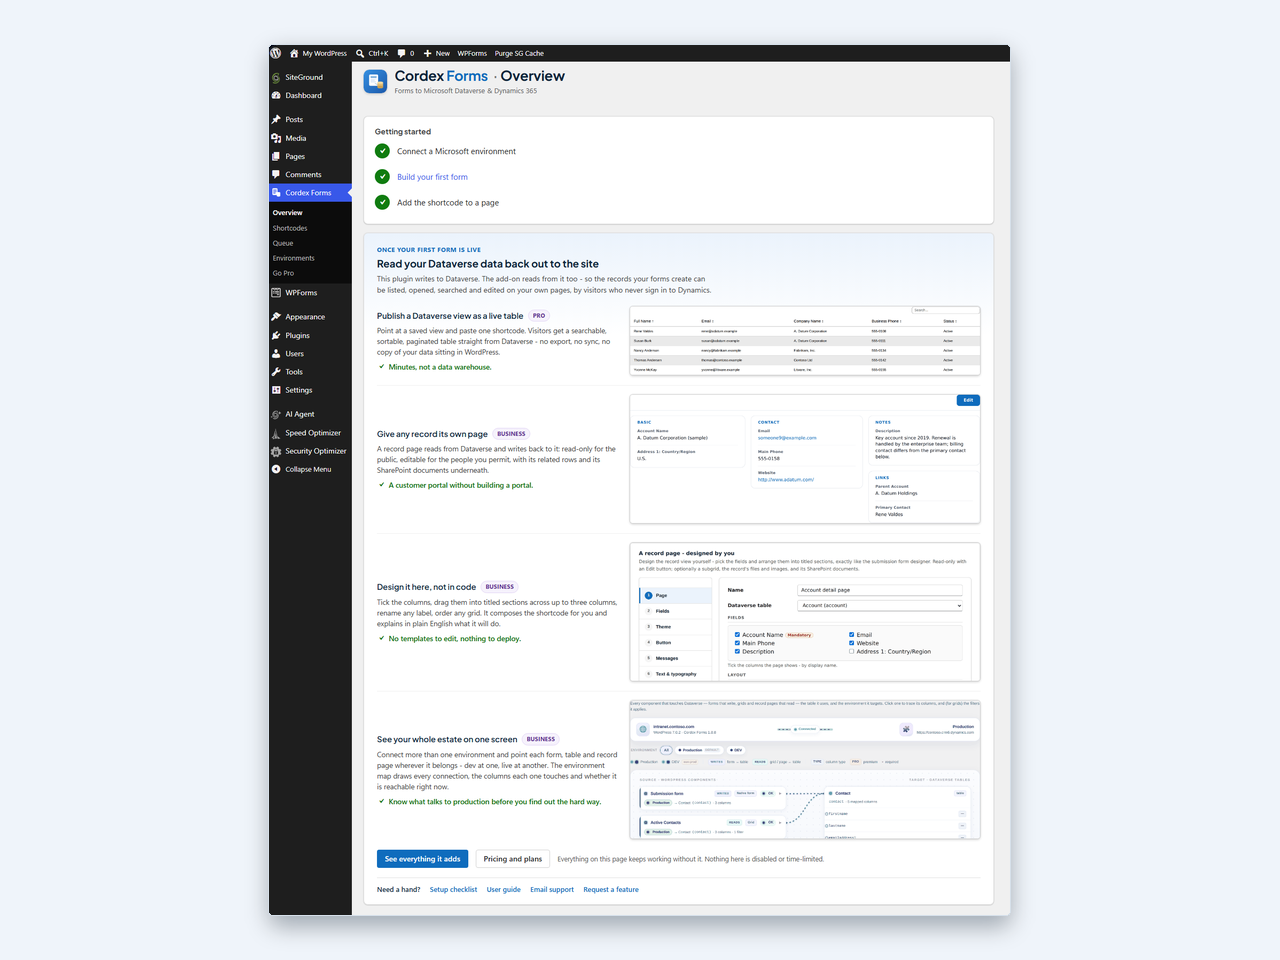Click the search box above the table preview
The image size is (1280, 960).
(x=945, y=310)
